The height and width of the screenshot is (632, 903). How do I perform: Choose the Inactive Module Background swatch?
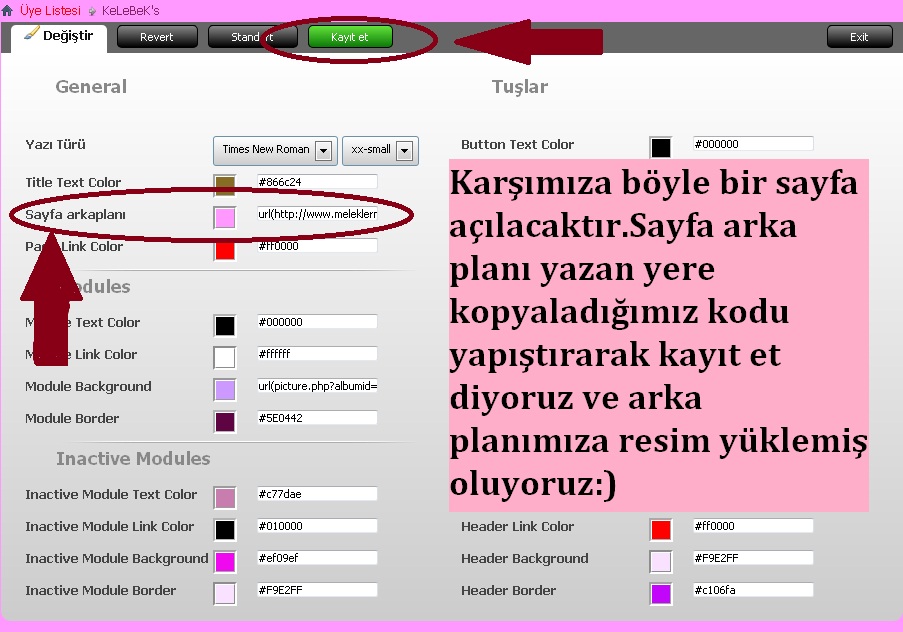[x=225, y=561]
